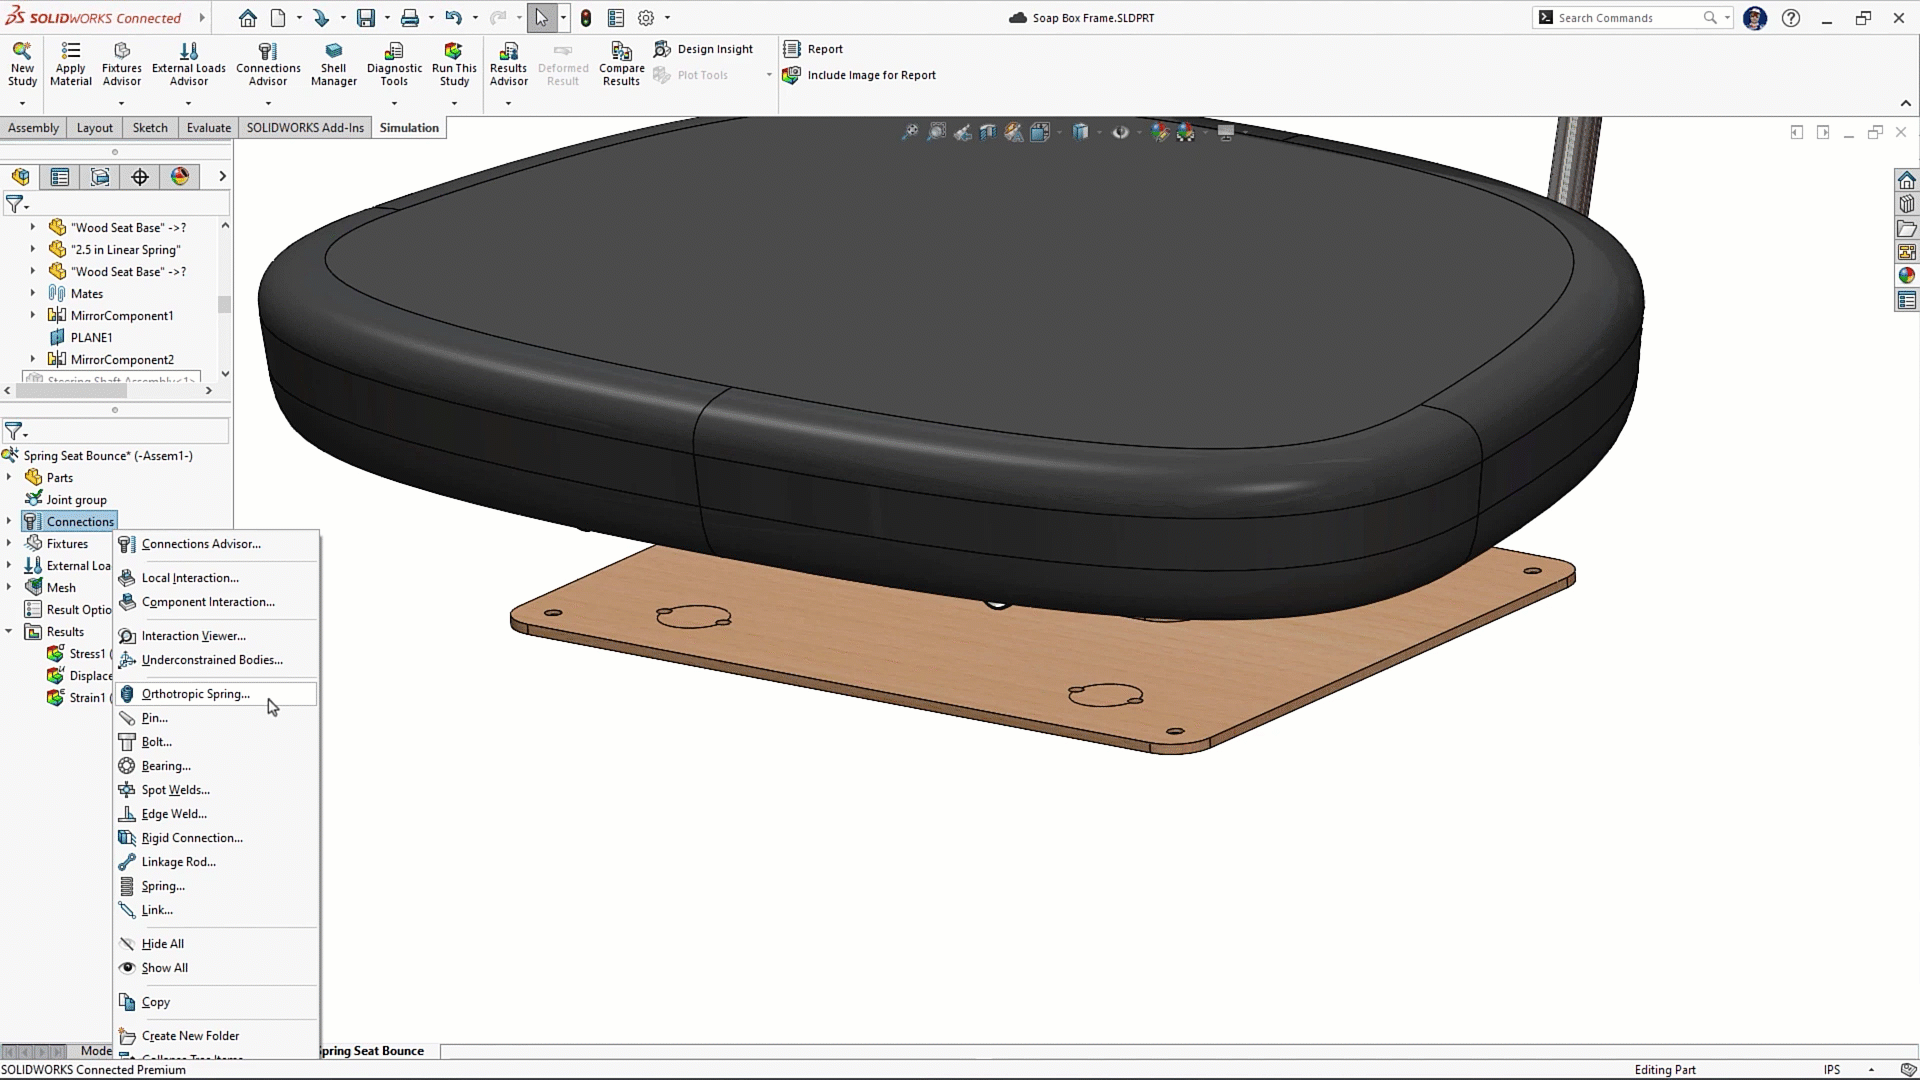The width and height of the screenshot is (1920, 1080).
Task: Open the Report tool
Action: [x=813, y=49]
